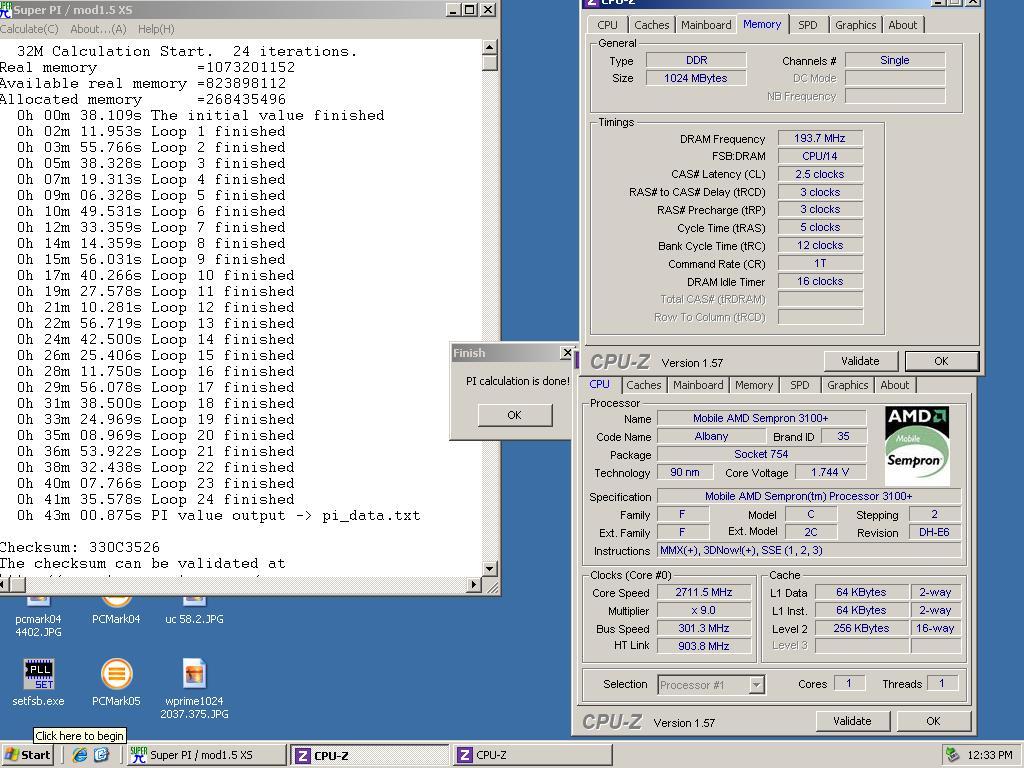Switch to Caches tab in upper CPU-Z window

point(652,25)
